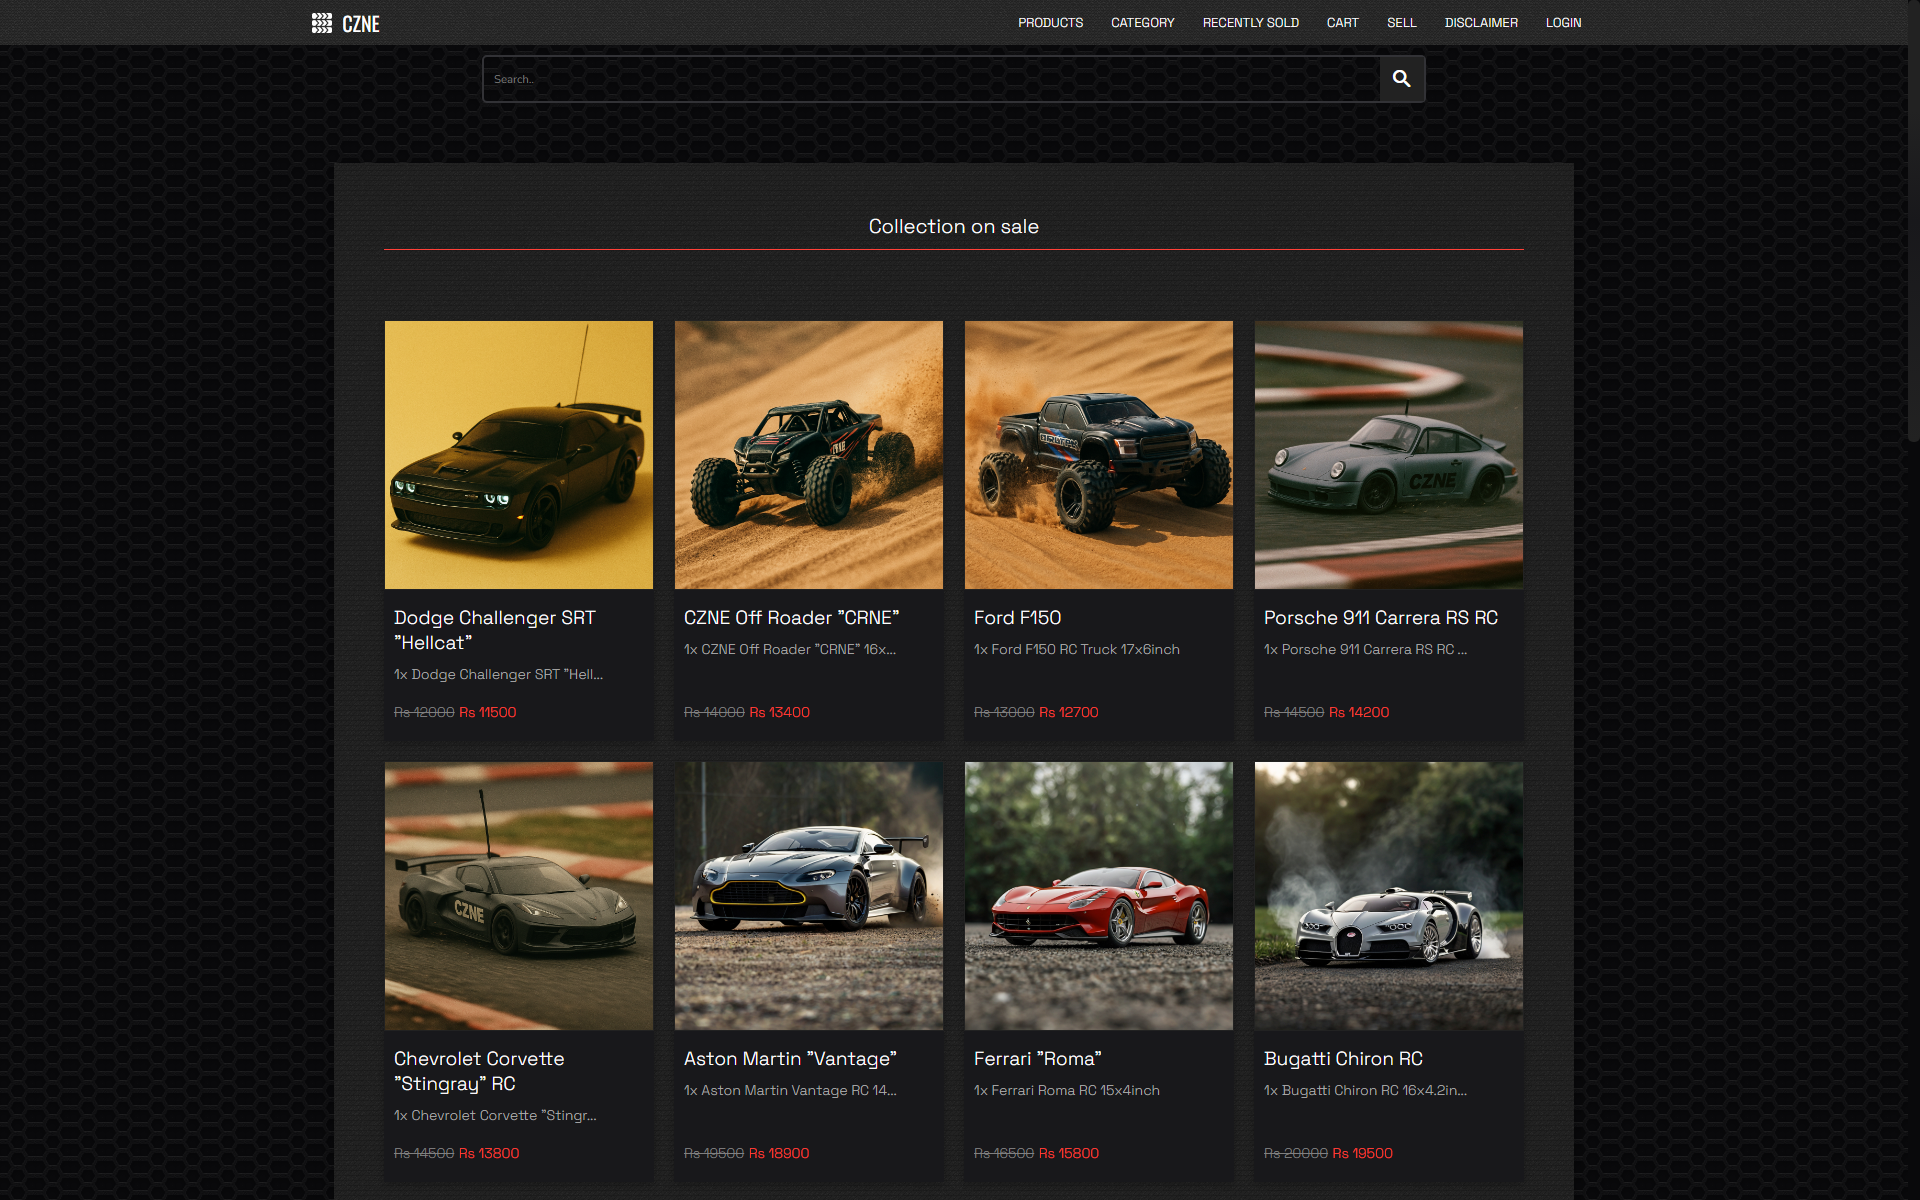Select the Sell navigation link

[x=1401, y=23]
